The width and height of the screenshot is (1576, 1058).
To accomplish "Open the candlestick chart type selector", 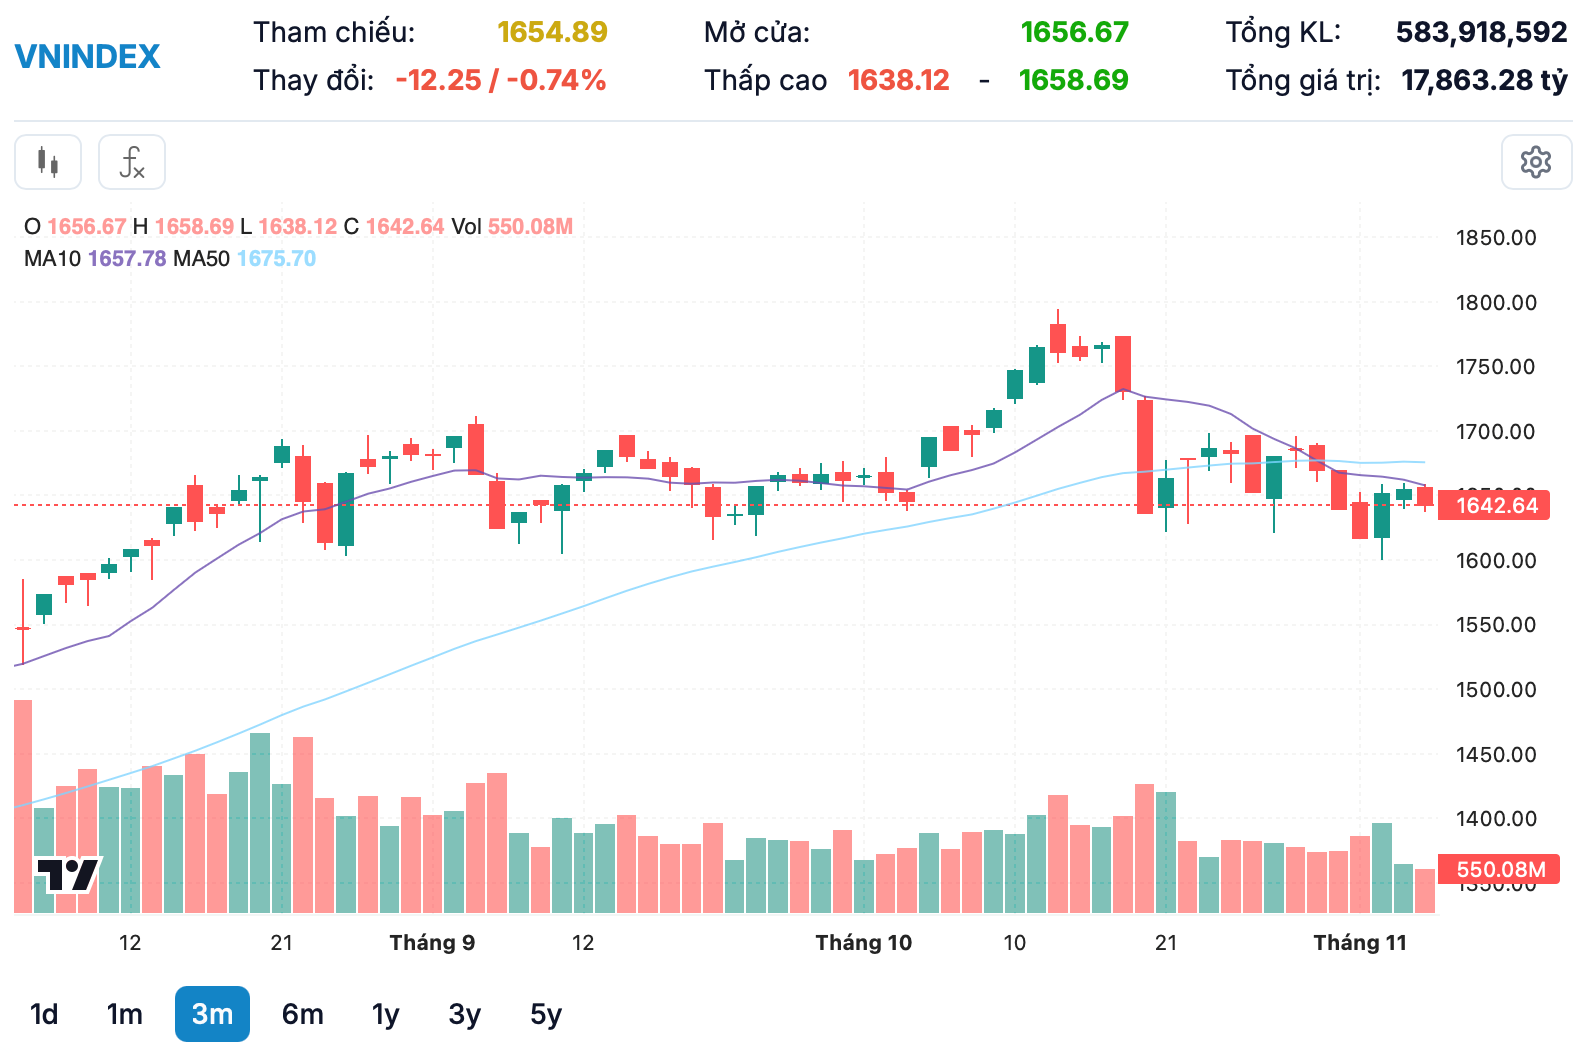I will click(x=48, y=162).
